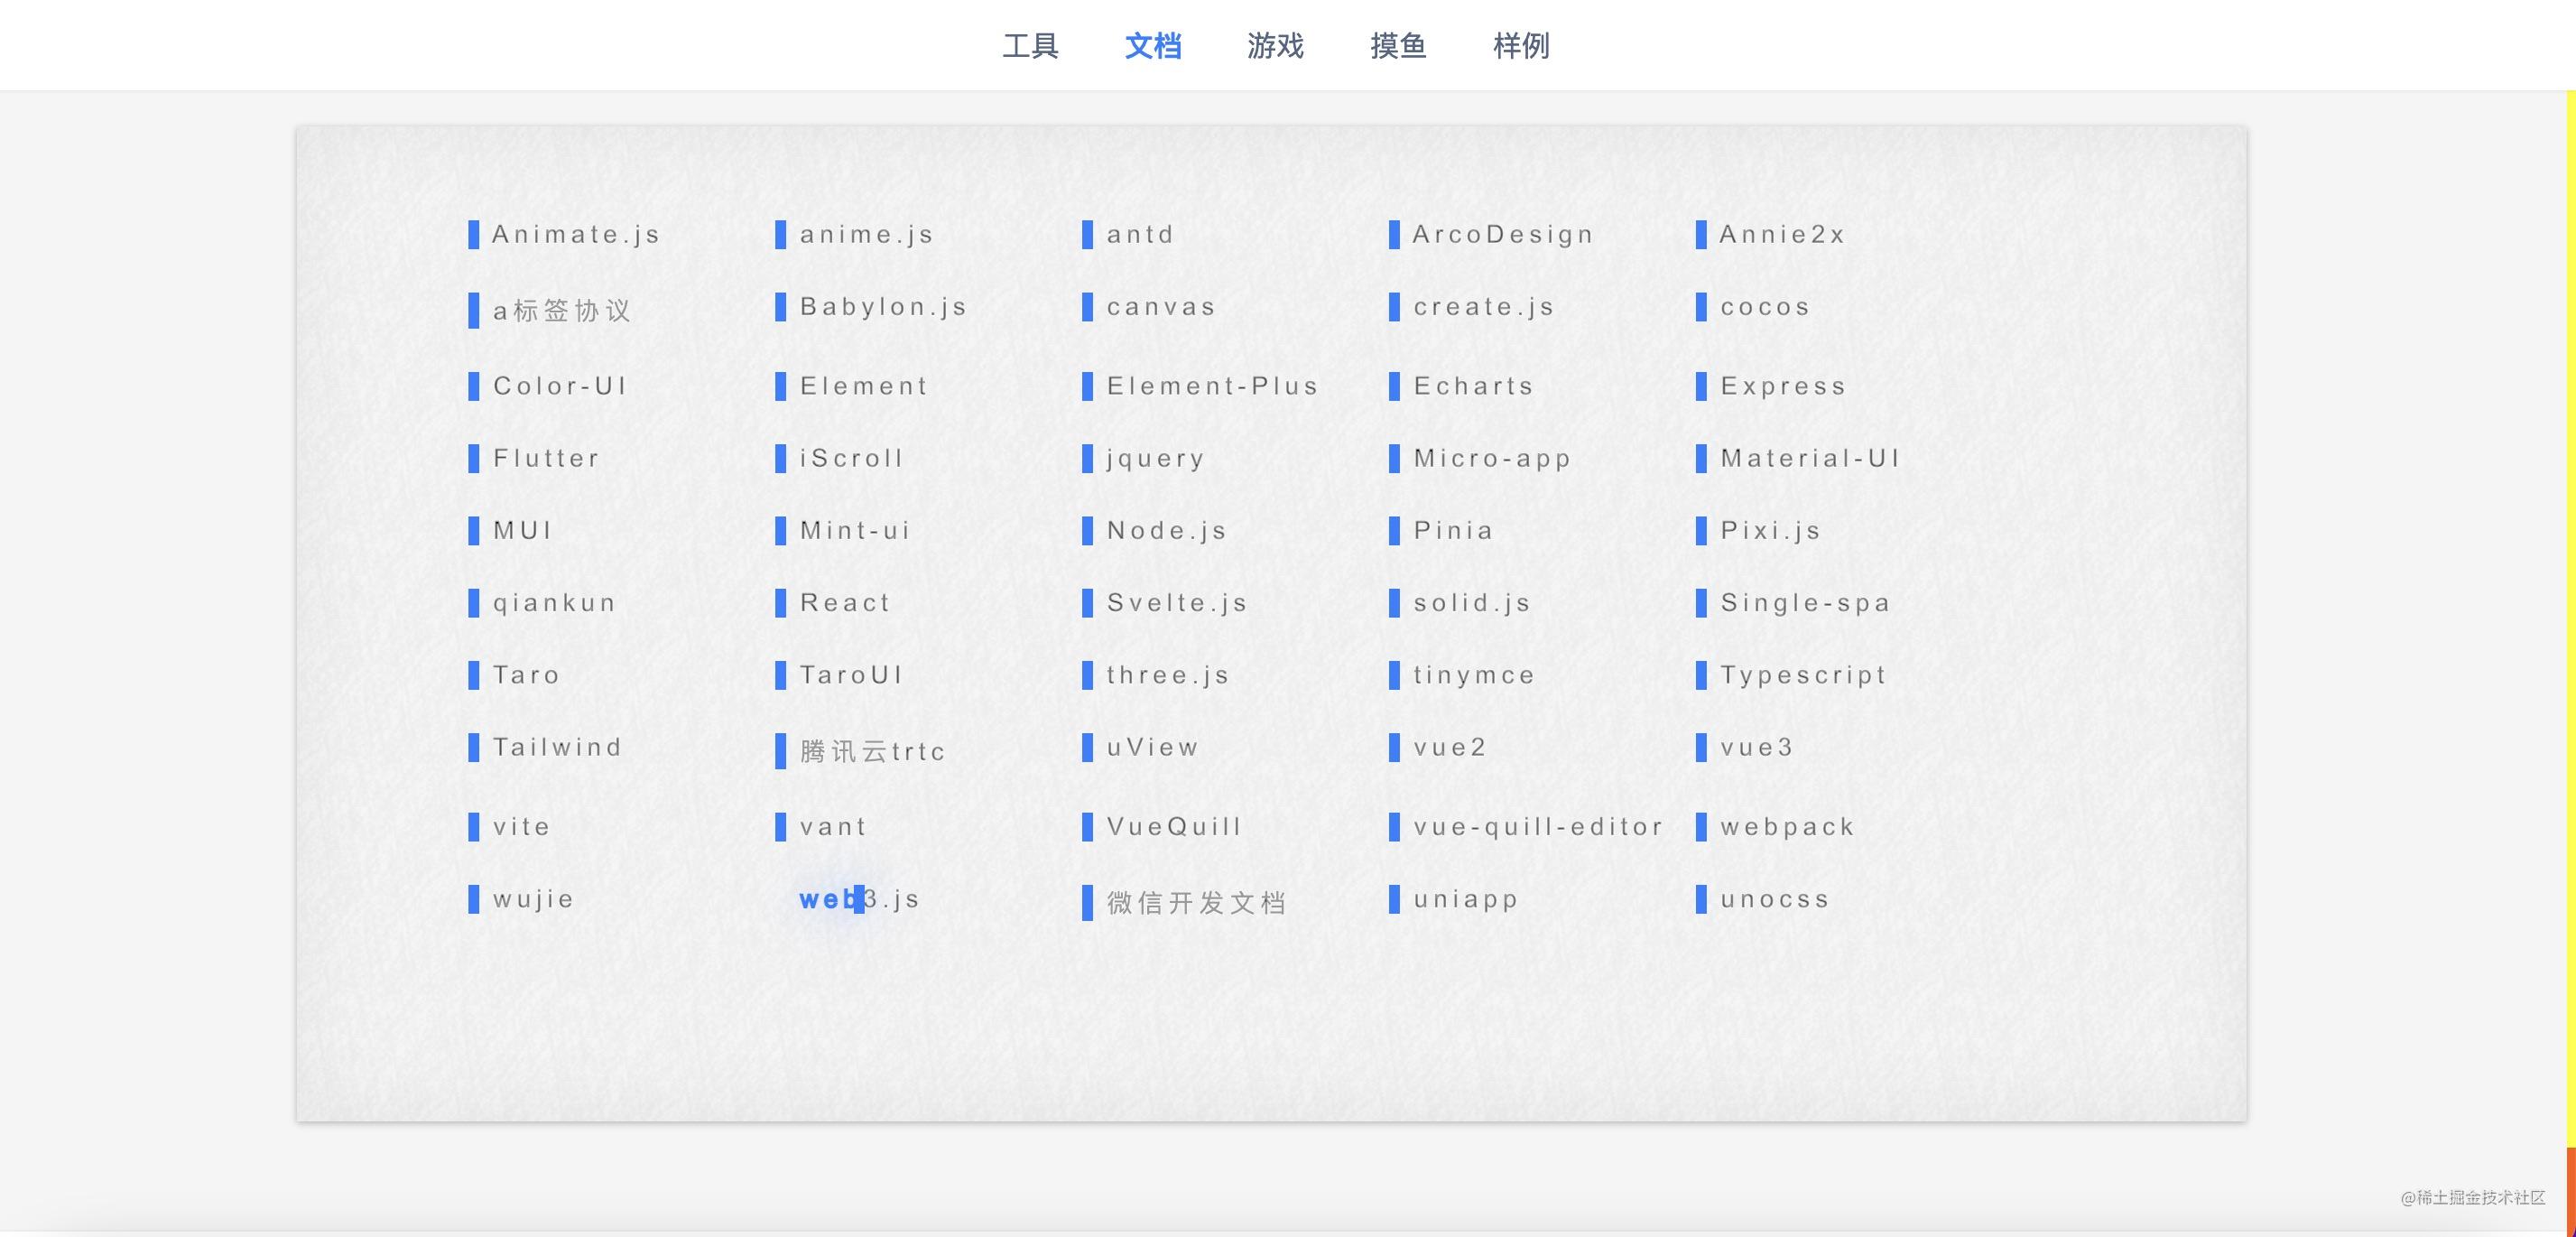Click the Echarts link
2576x1237 pixels.
click(1474, 386)
